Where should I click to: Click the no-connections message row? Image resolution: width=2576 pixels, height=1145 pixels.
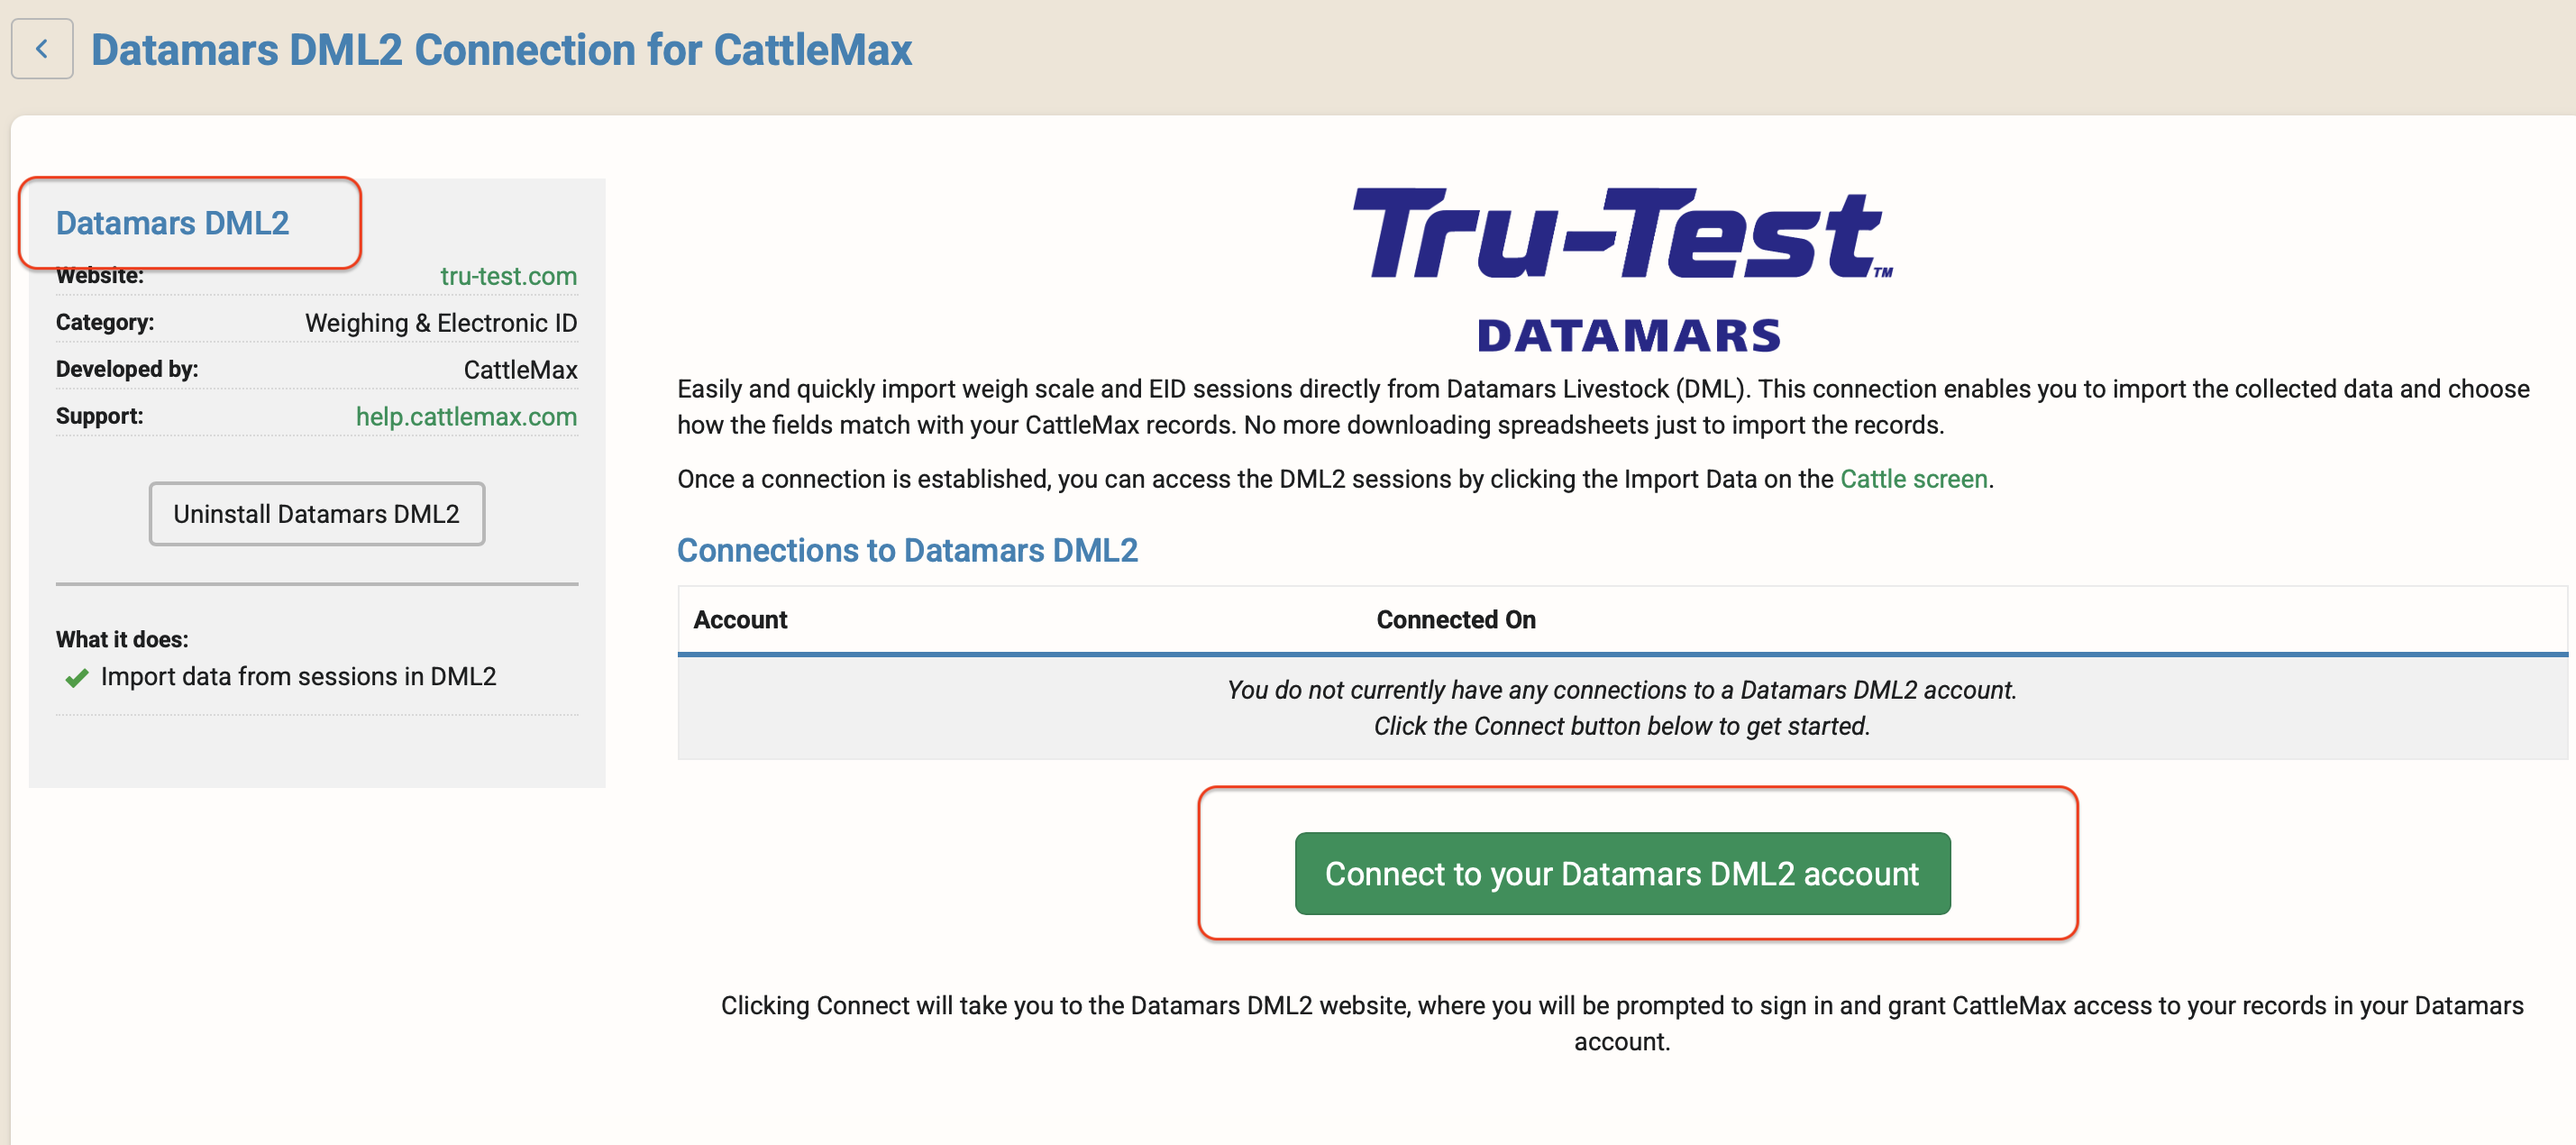1621,708
